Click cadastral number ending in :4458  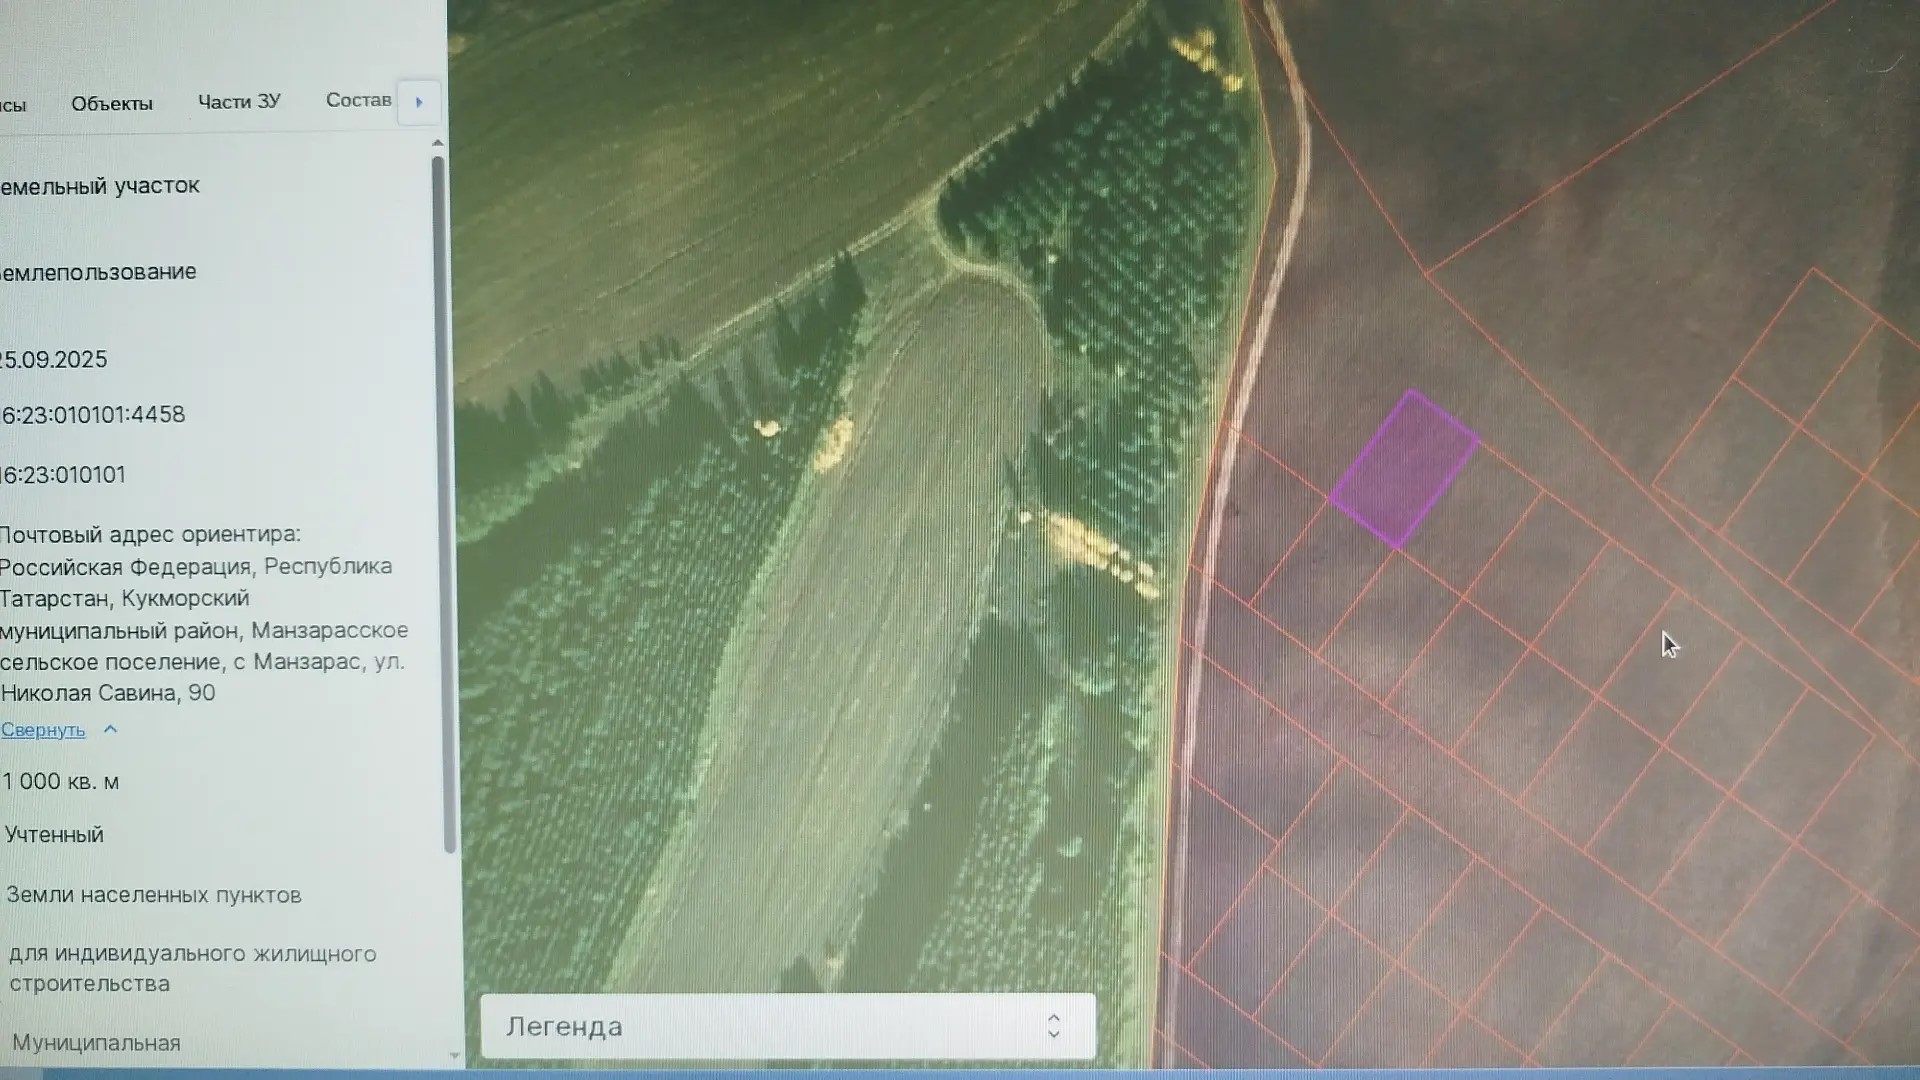click(x=92, y=415)
